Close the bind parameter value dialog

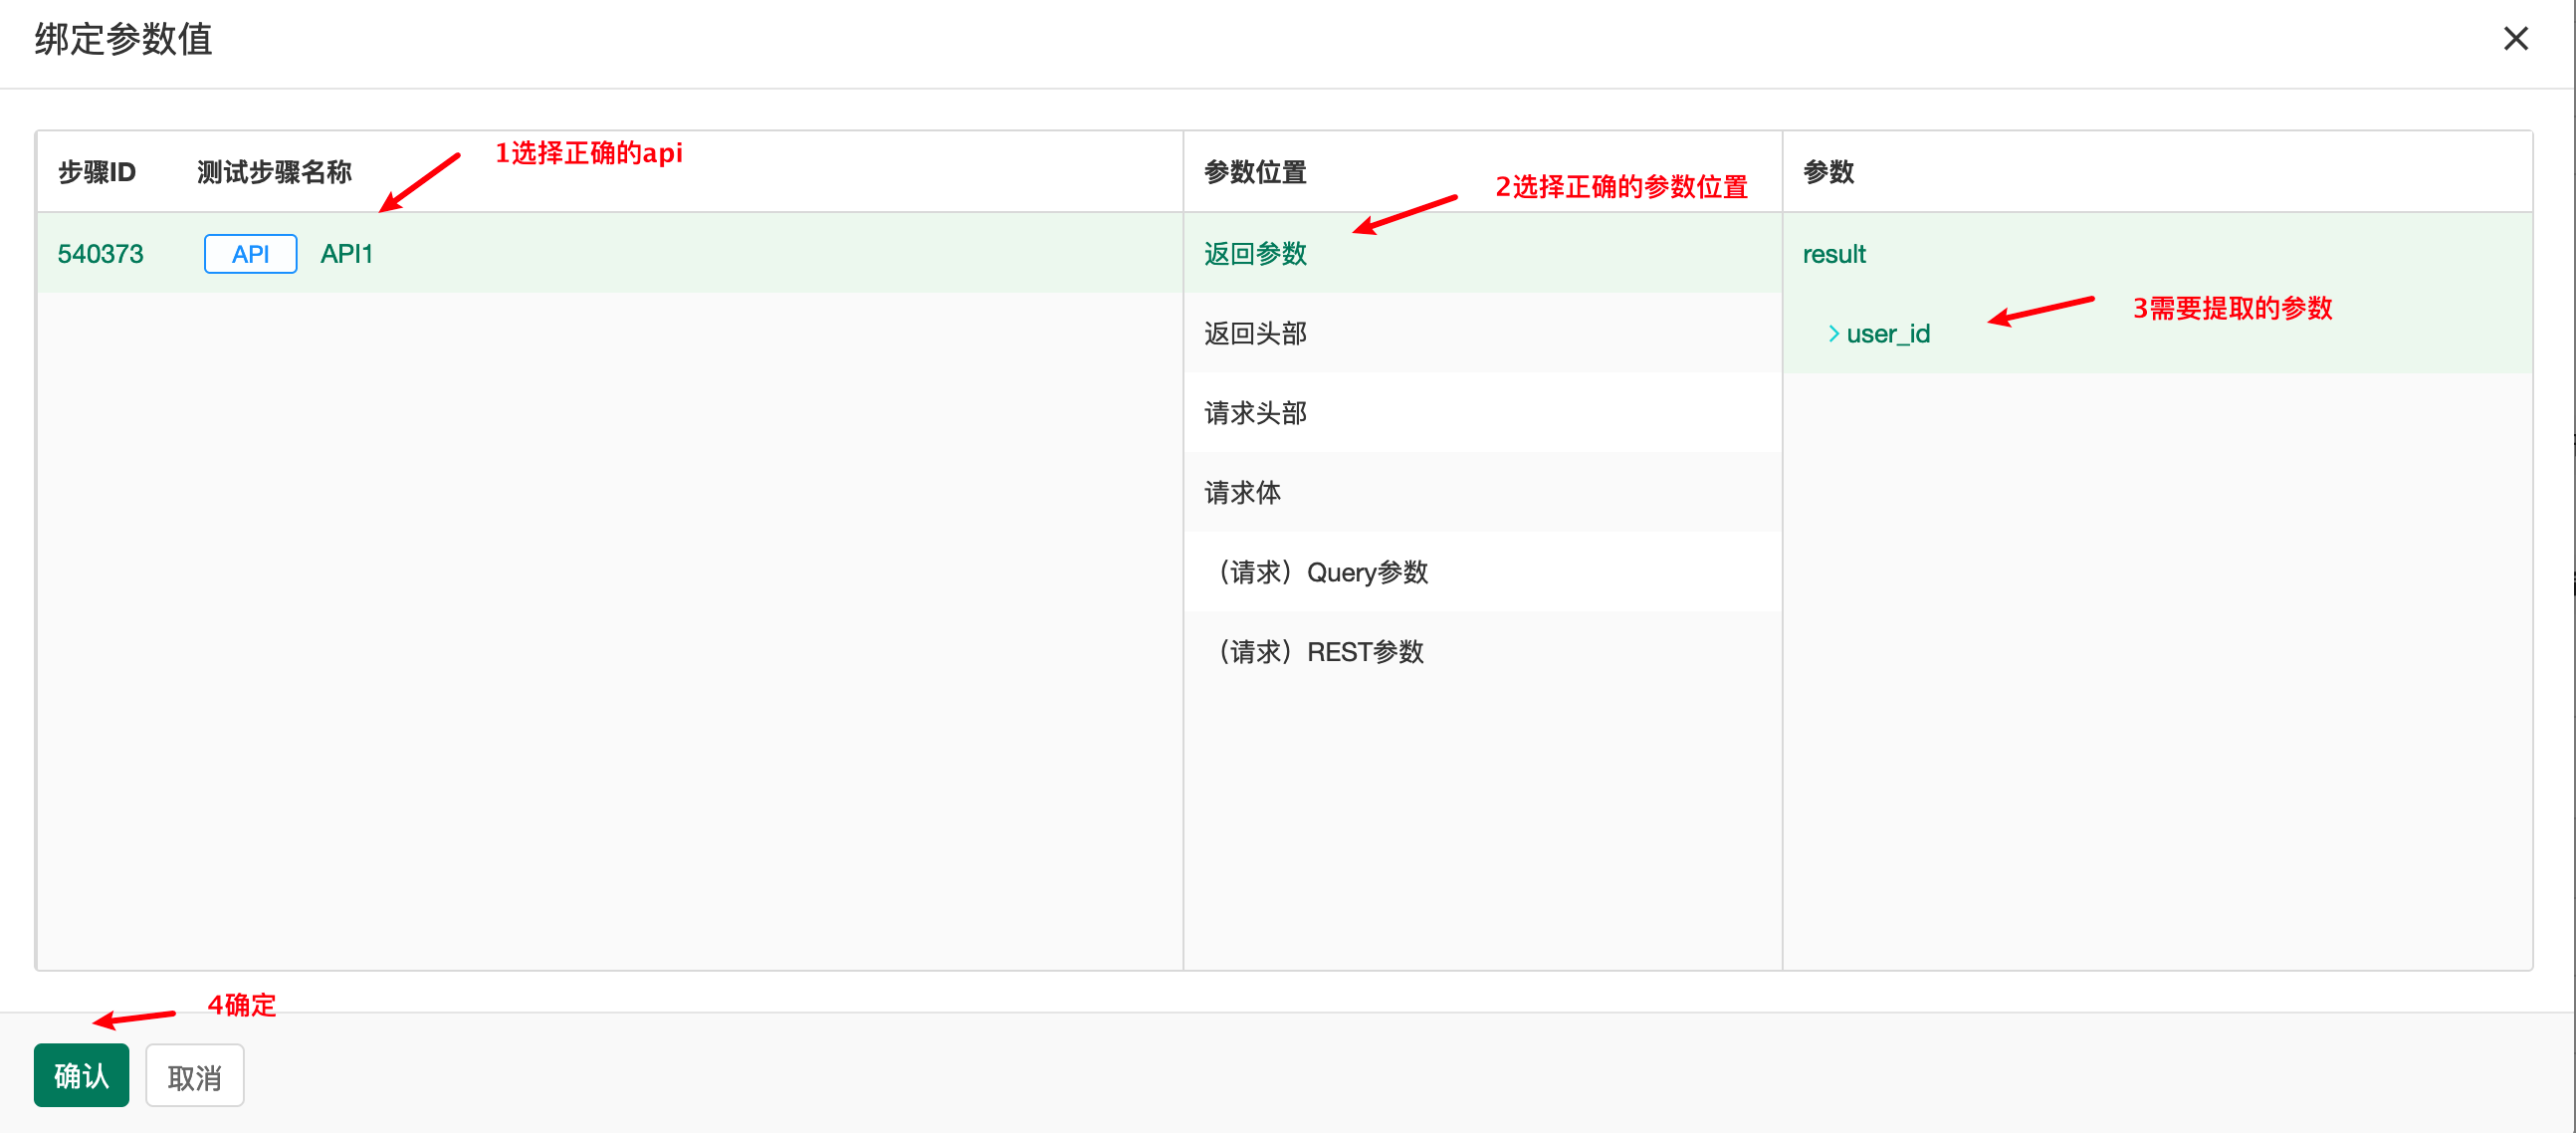(x=2515, y=39)
